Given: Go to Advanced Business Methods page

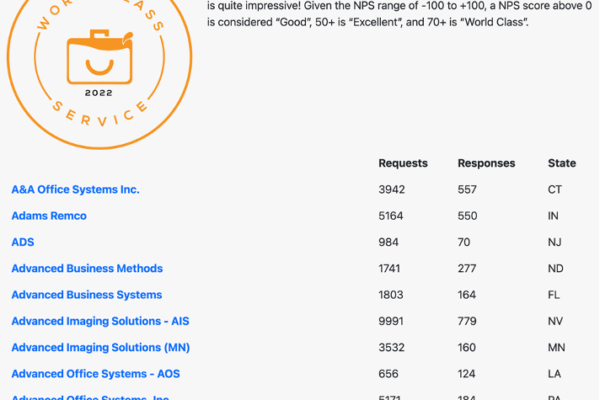Looking at the screenshot, I should 87,268.
